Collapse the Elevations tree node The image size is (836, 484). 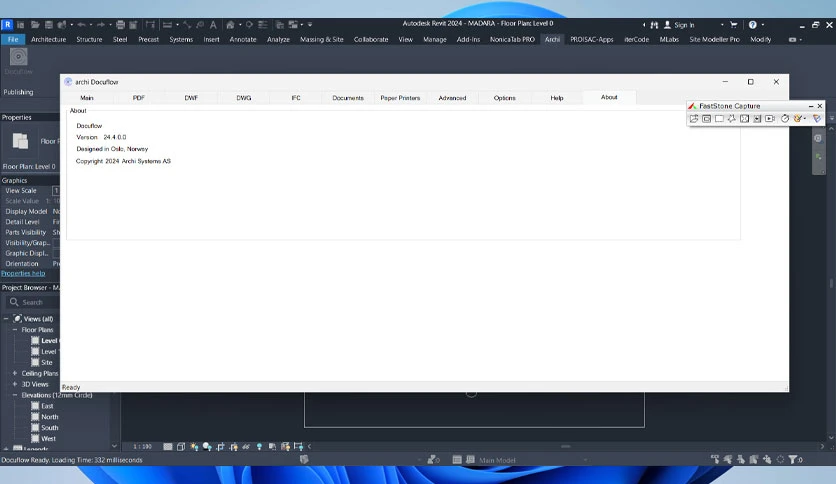pyautogui.click(x=15, y=395)
